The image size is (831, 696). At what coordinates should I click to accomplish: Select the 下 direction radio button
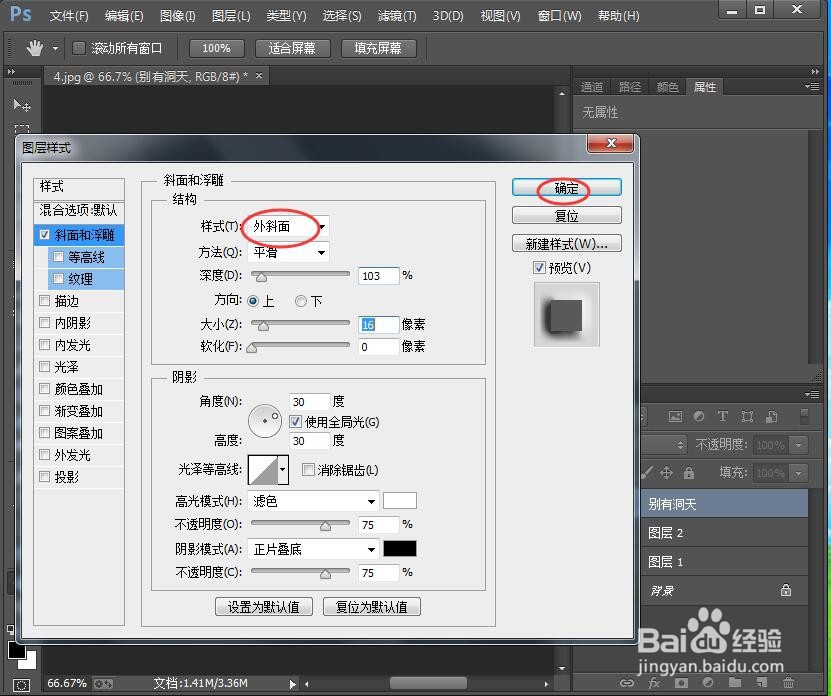[300, 302]
